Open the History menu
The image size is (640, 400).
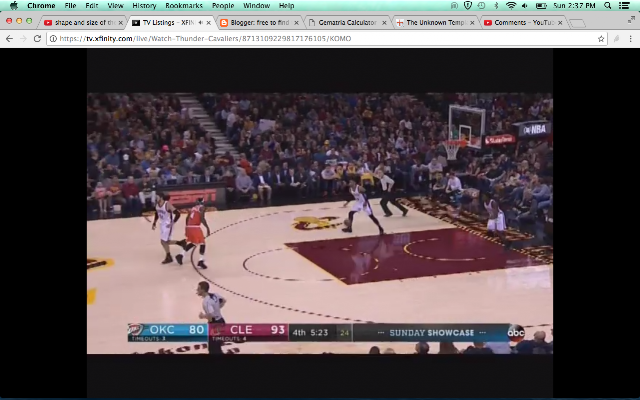point(144,6)
